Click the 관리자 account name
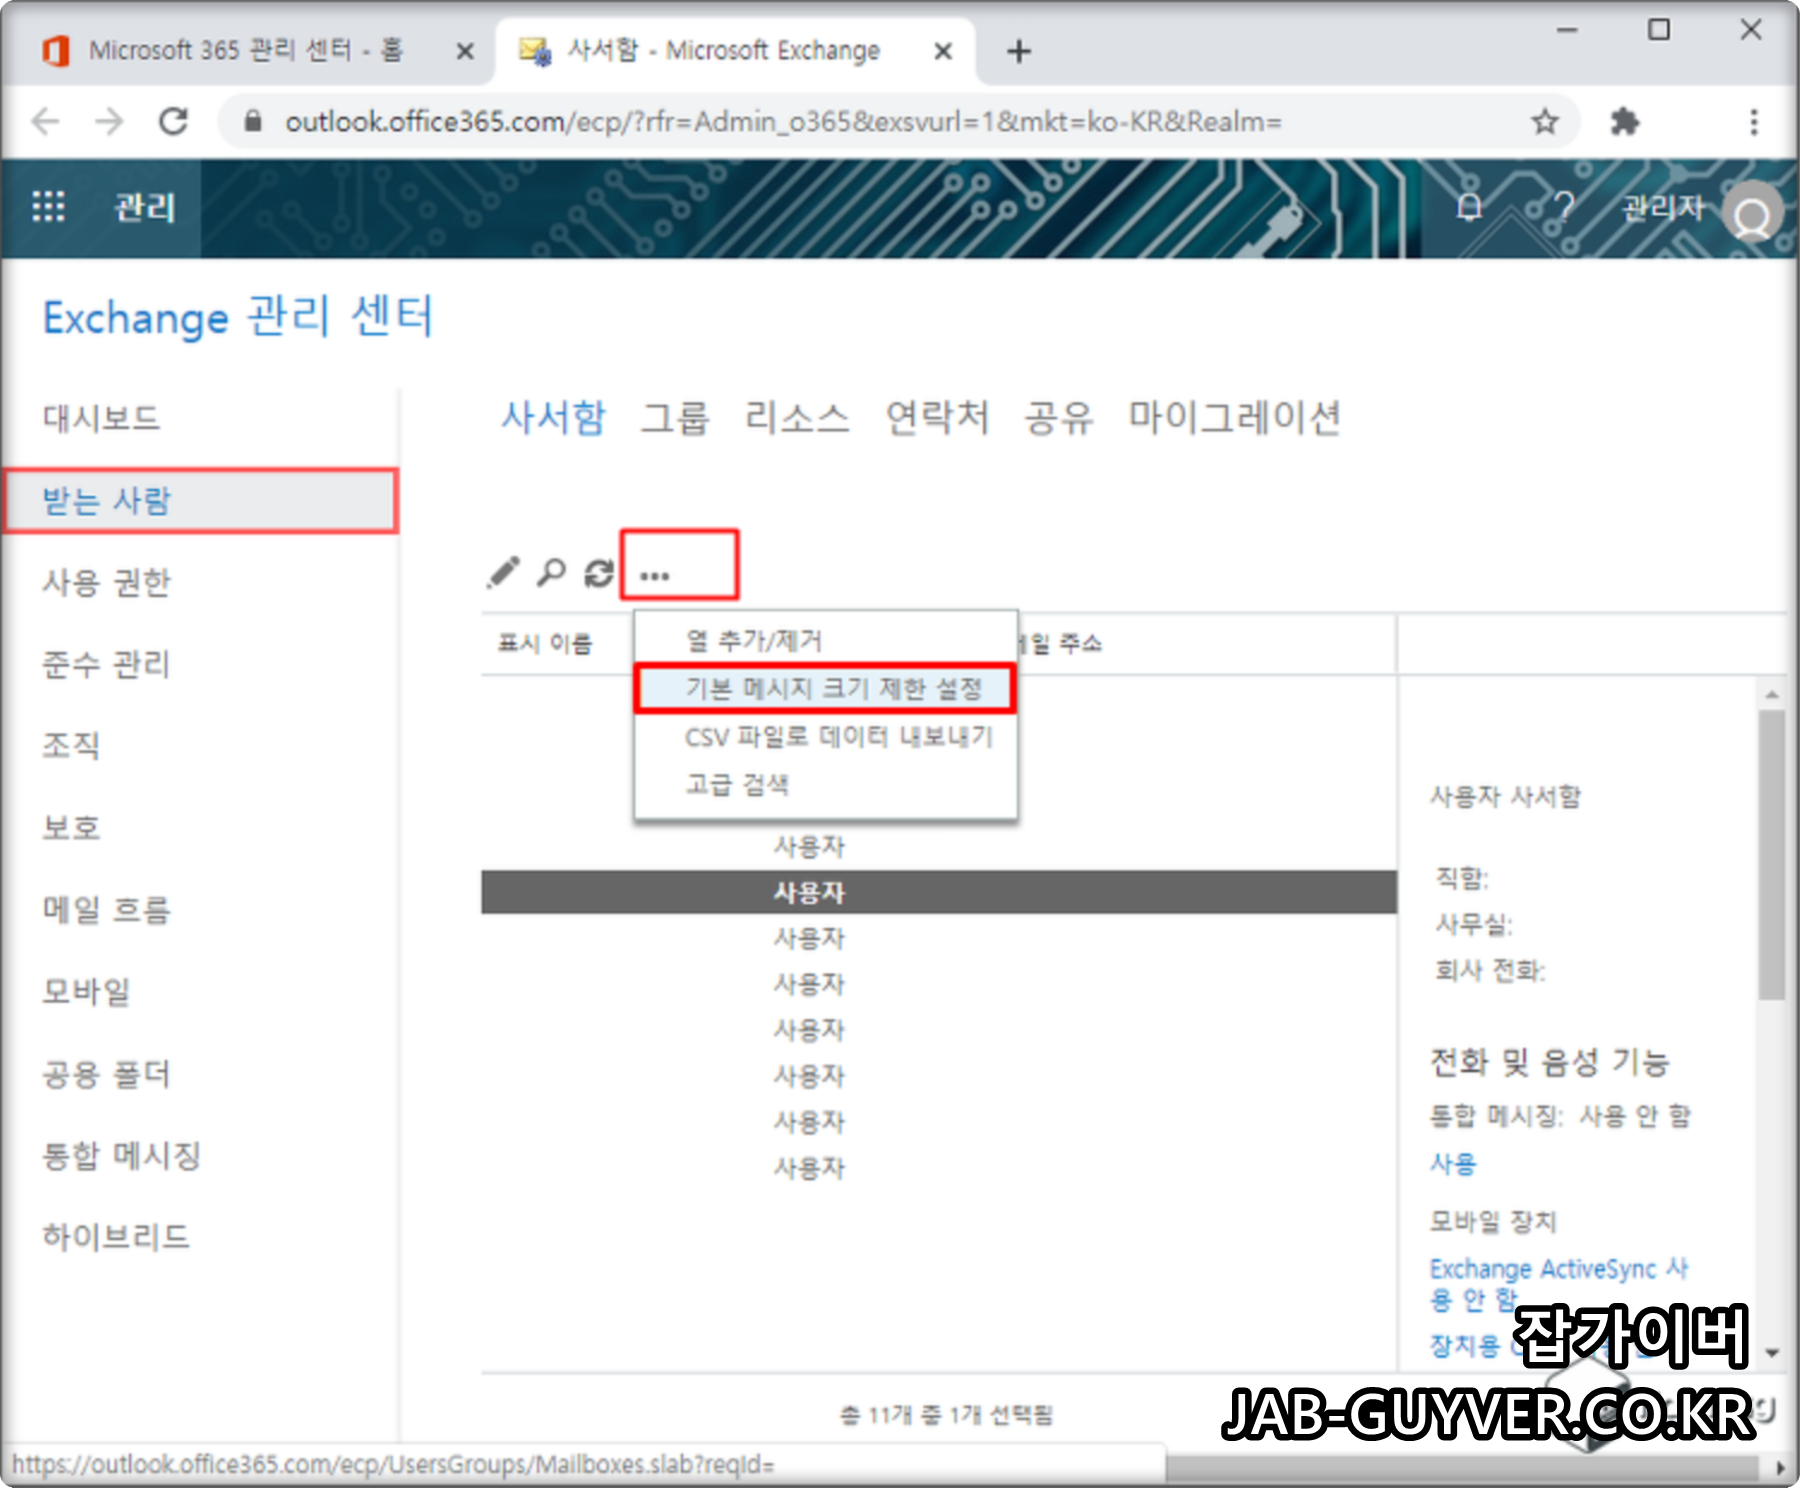This screenshot has width=1800, height=1488. (x=1663, y=207)
